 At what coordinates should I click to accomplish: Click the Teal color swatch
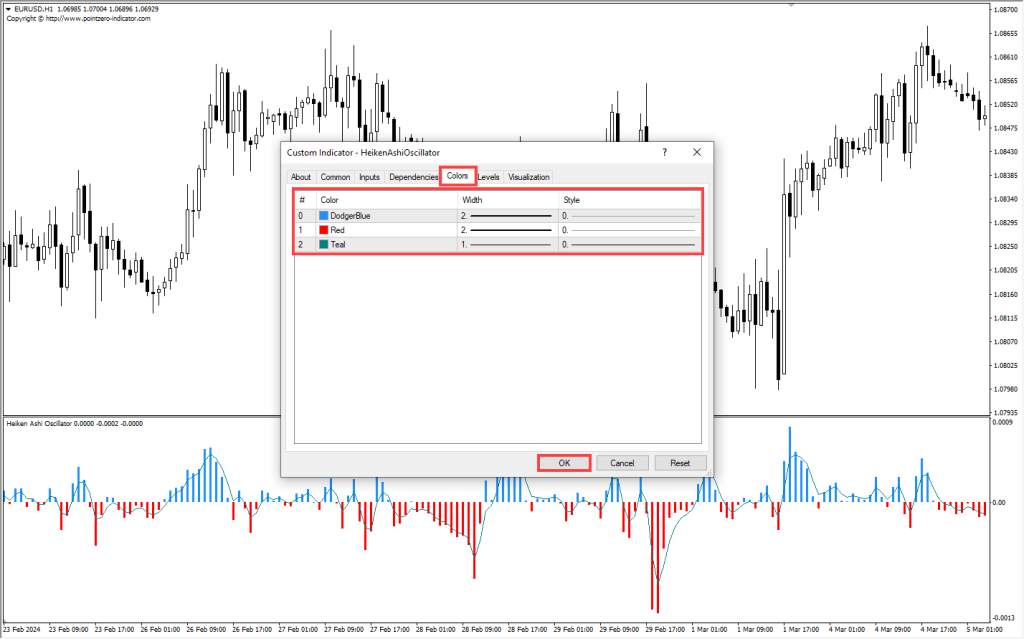click(x=324, y=244)
